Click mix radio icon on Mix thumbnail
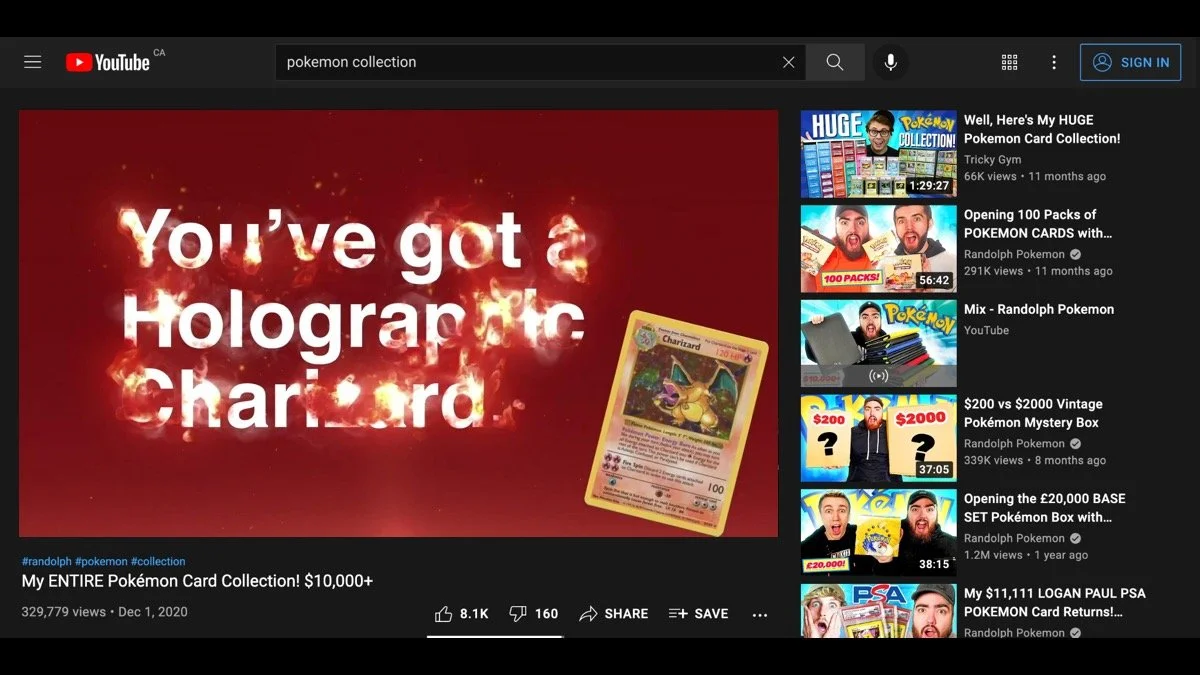The image size is (1200, 675). (879, 376)
